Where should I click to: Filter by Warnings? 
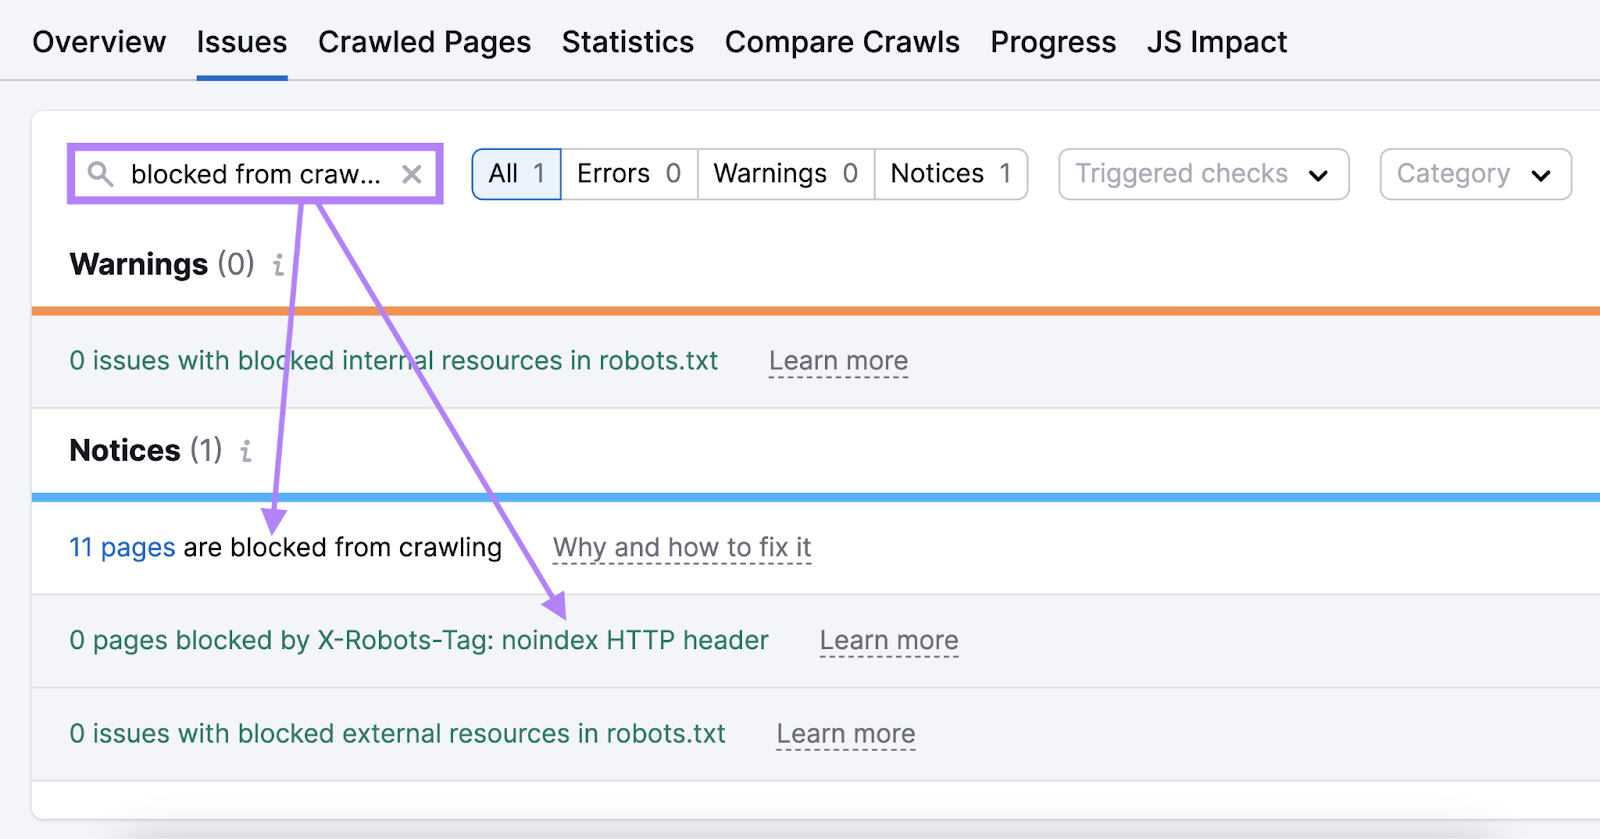(785, 174)
